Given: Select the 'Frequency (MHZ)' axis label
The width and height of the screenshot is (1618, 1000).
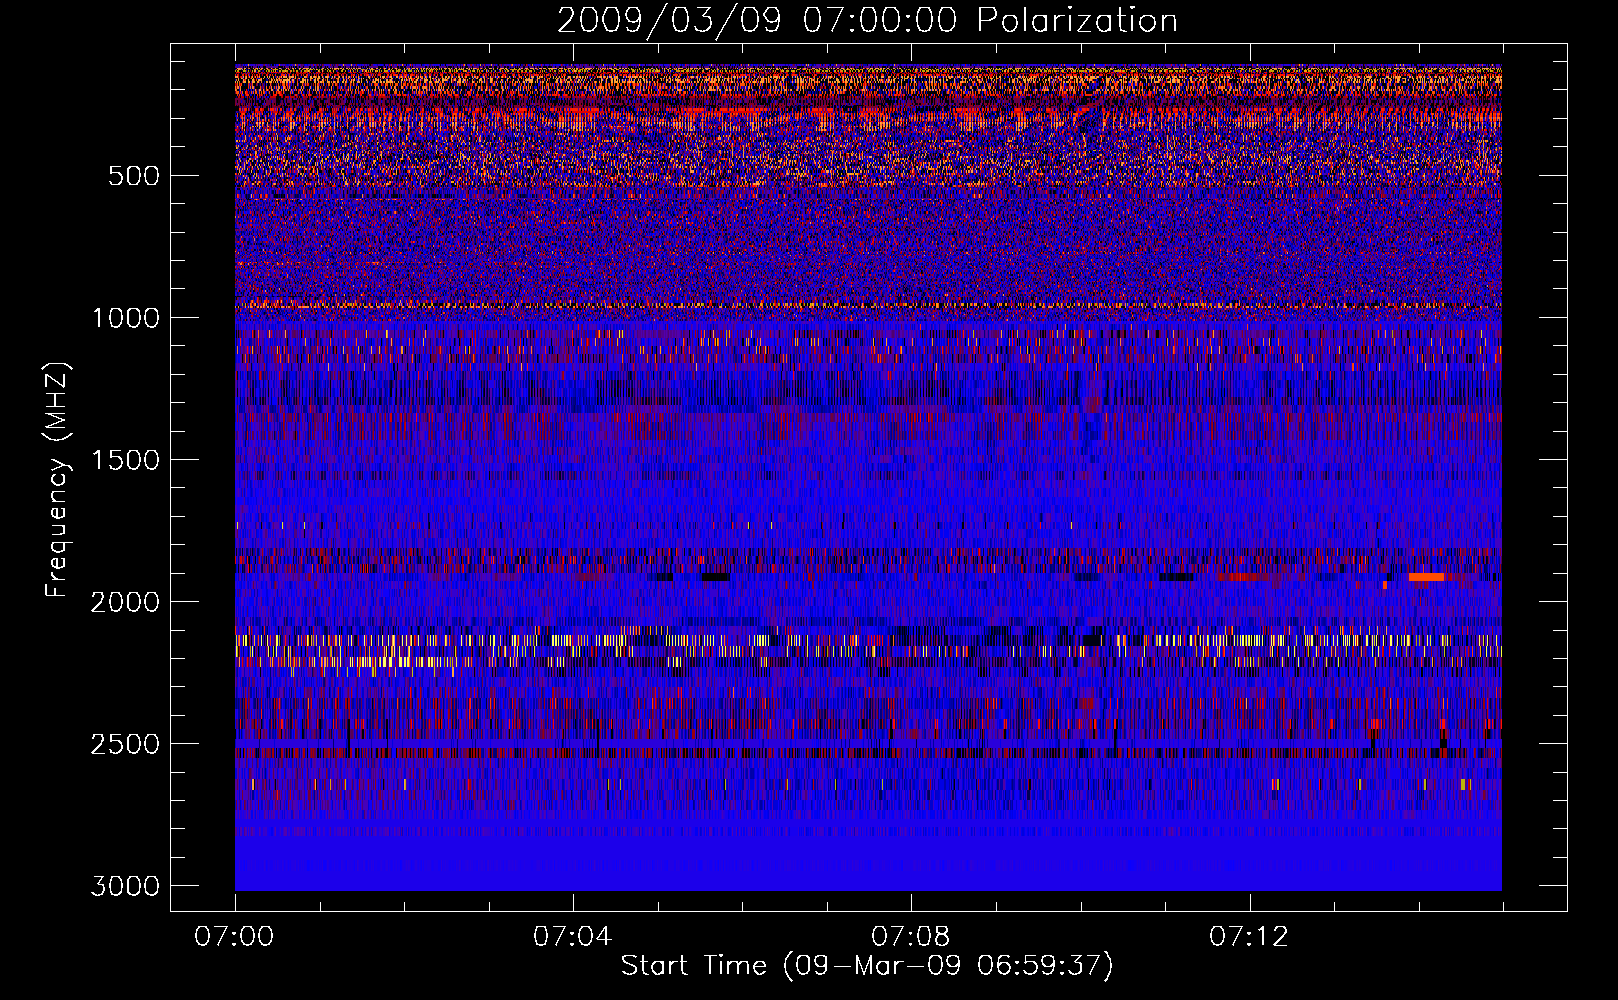Looking at the screenshot, I should pyautogui.click(x=58, y=480).
